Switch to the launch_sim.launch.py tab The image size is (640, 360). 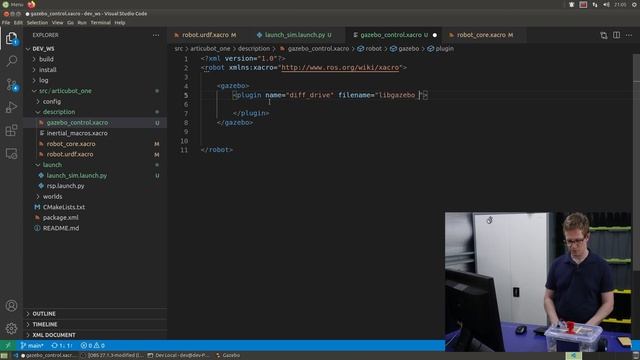pos(294,35)
